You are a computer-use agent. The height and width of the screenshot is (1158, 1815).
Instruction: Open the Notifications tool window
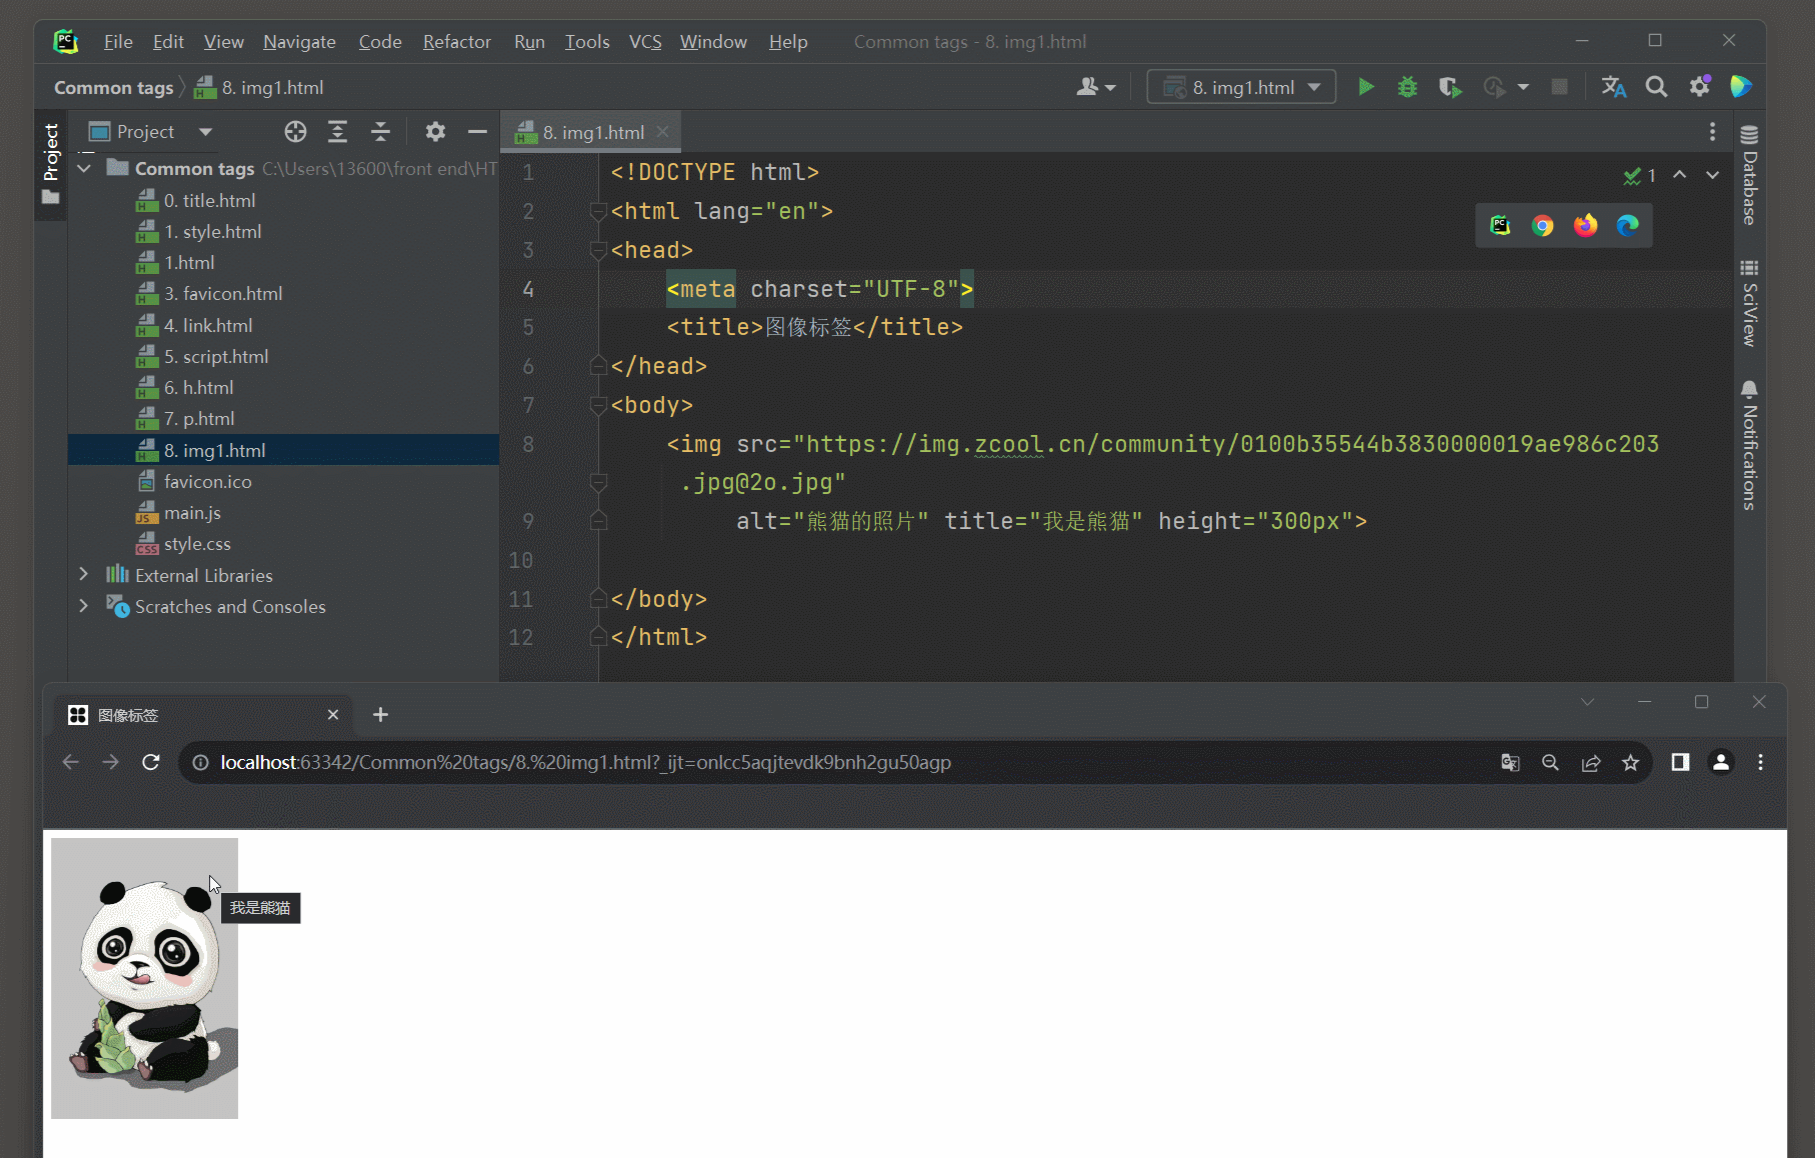[x=1749, y=445]
